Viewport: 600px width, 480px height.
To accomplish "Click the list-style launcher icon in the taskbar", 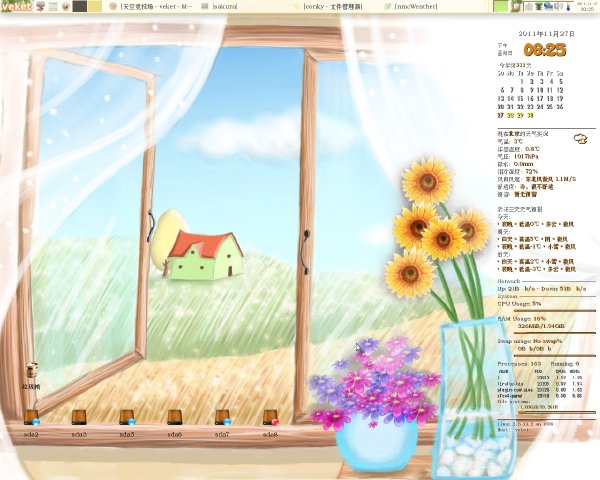I will [53, 6].
